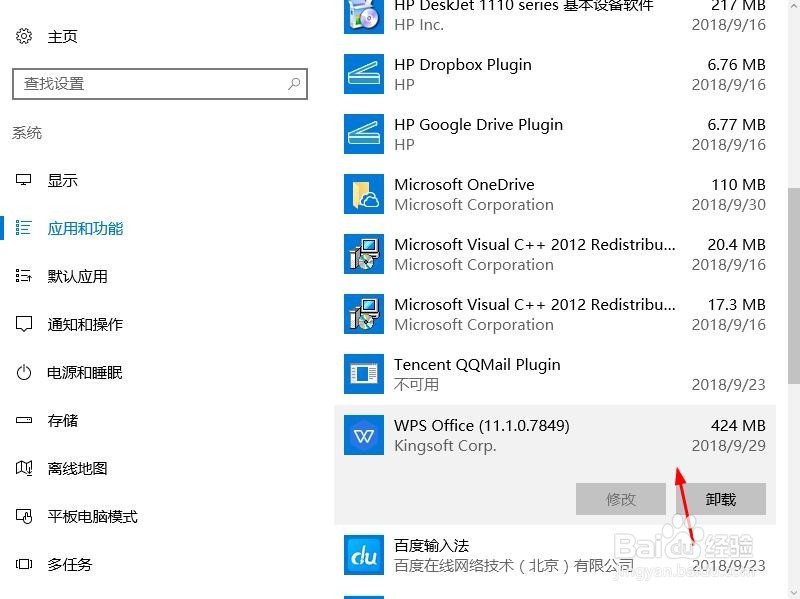Click the 6.77 MB size value
The height and width of the screenshot is (599, 800).
pos(736,124)
